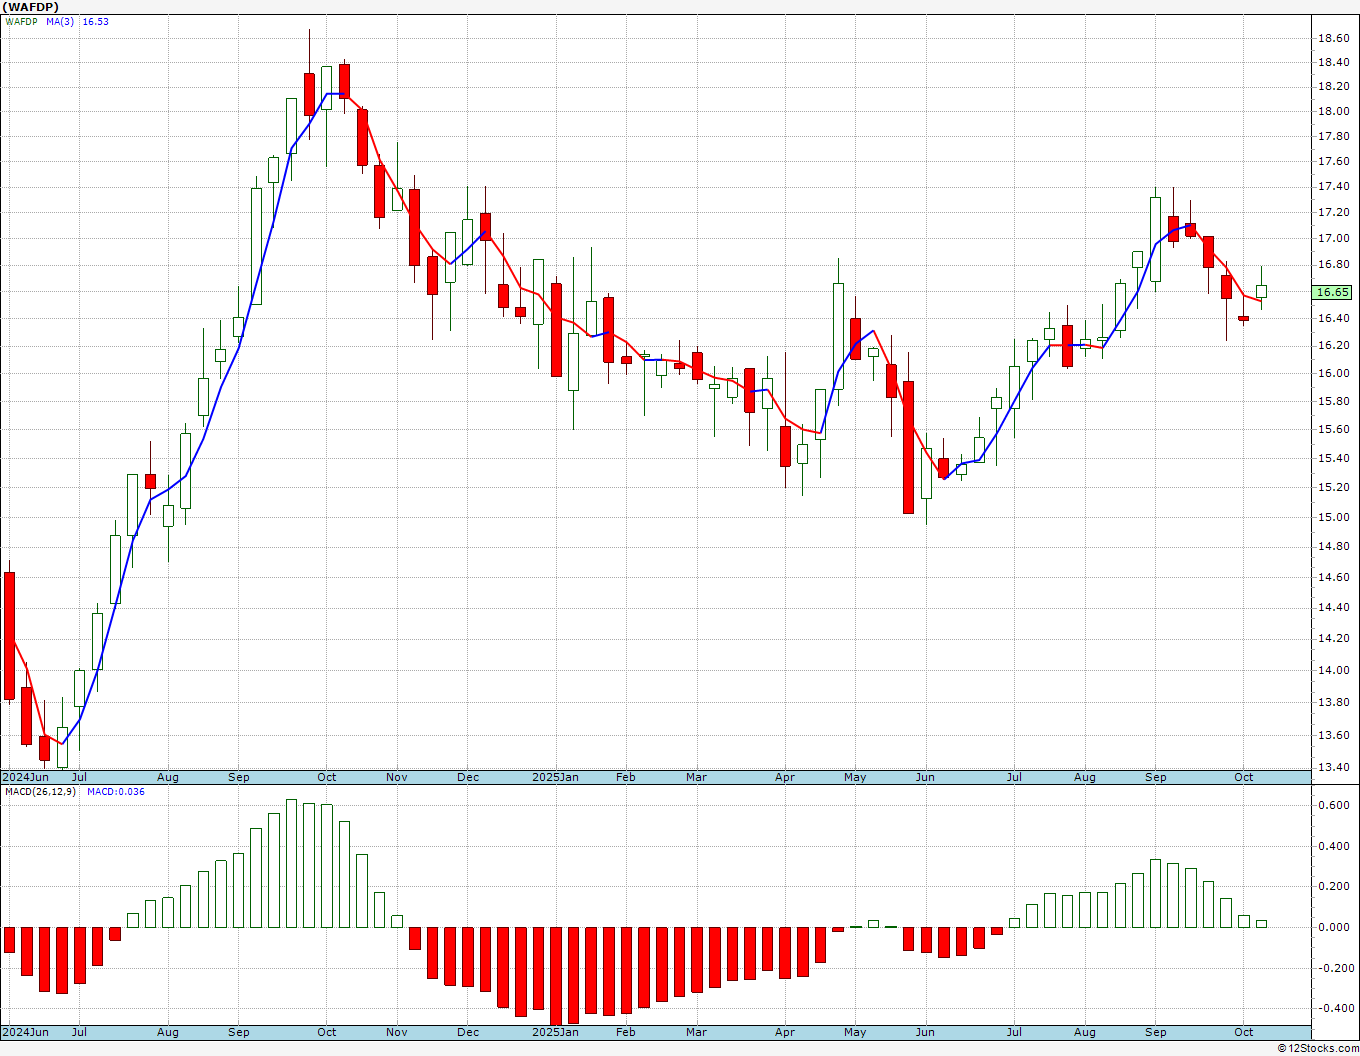
Task: Select the 14.40 price axis label
Action: (x=1332, y=607)
